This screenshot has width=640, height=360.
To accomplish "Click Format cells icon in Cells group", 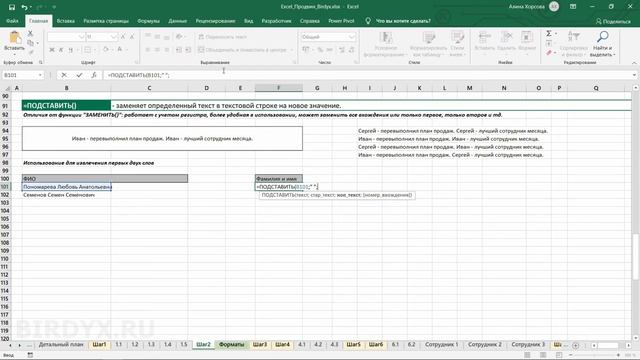I will (527, 38).
